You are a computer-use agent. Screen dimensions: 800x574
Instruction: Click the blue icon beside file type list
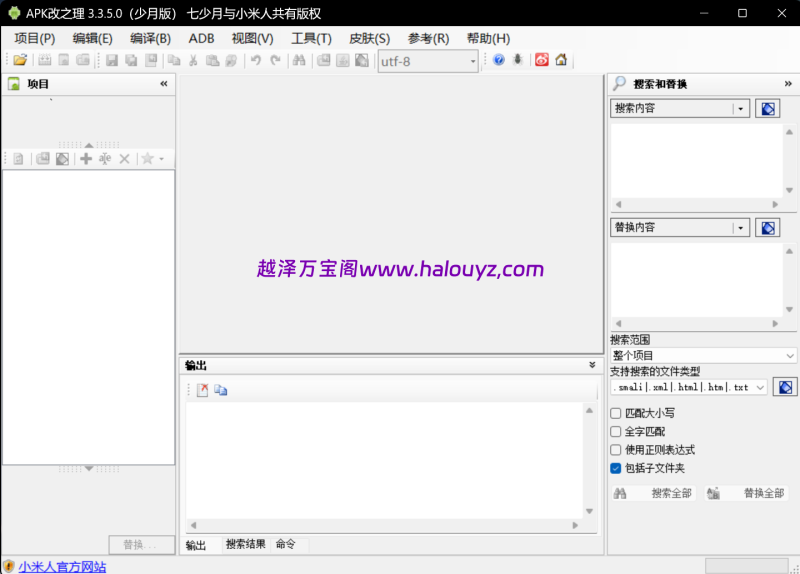[785, 387]
